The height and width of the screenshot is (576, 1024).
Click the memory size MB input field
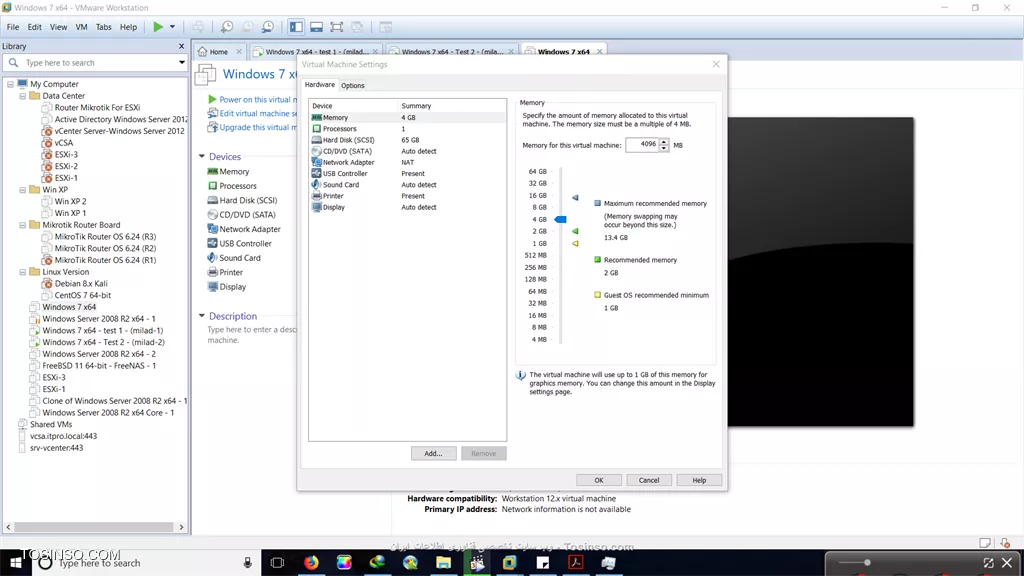642,145
